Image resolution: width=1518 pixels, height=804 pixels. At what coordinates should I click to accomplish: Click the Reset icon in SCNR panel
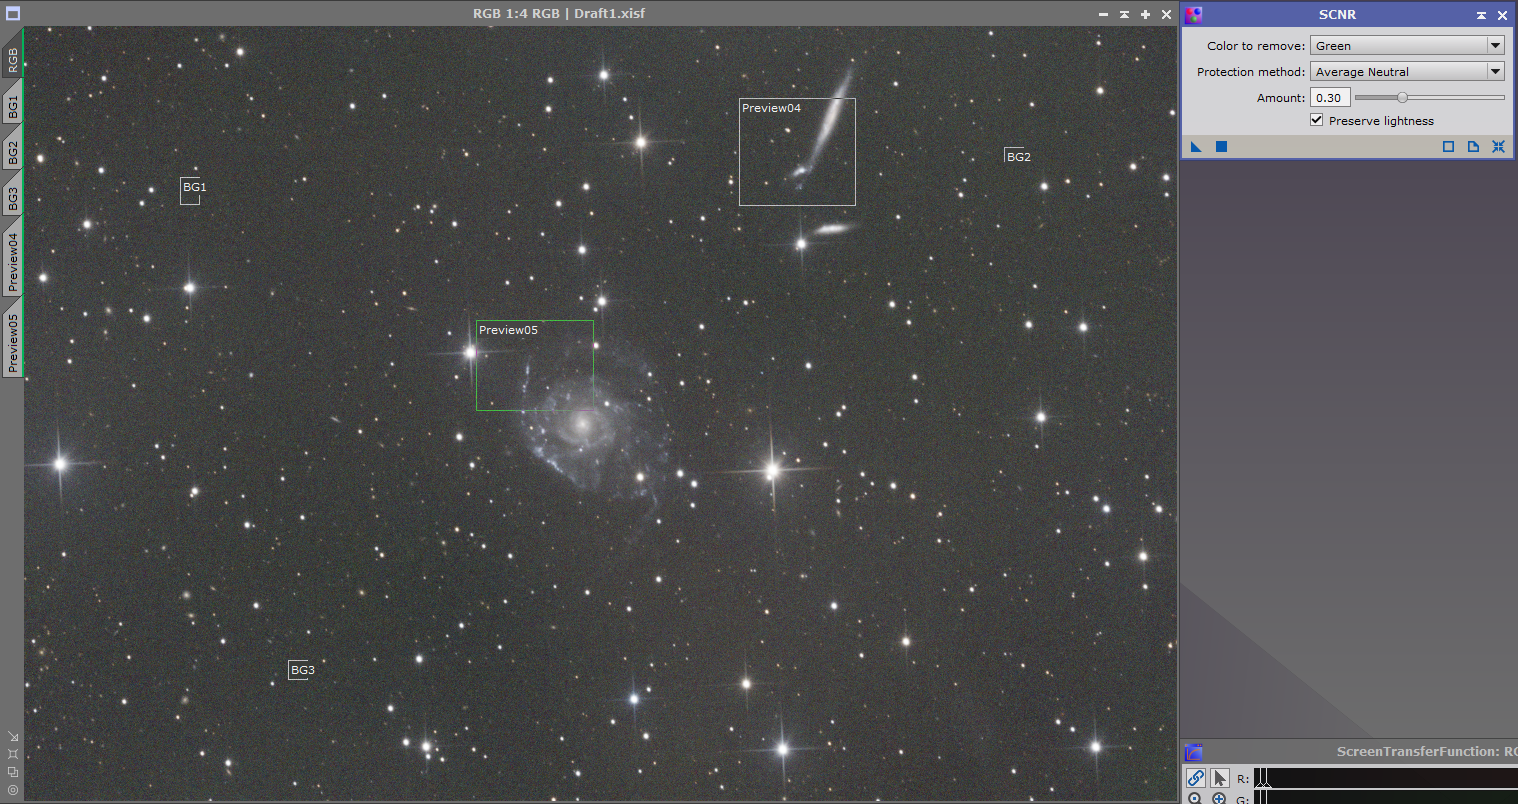[1498, 147]
